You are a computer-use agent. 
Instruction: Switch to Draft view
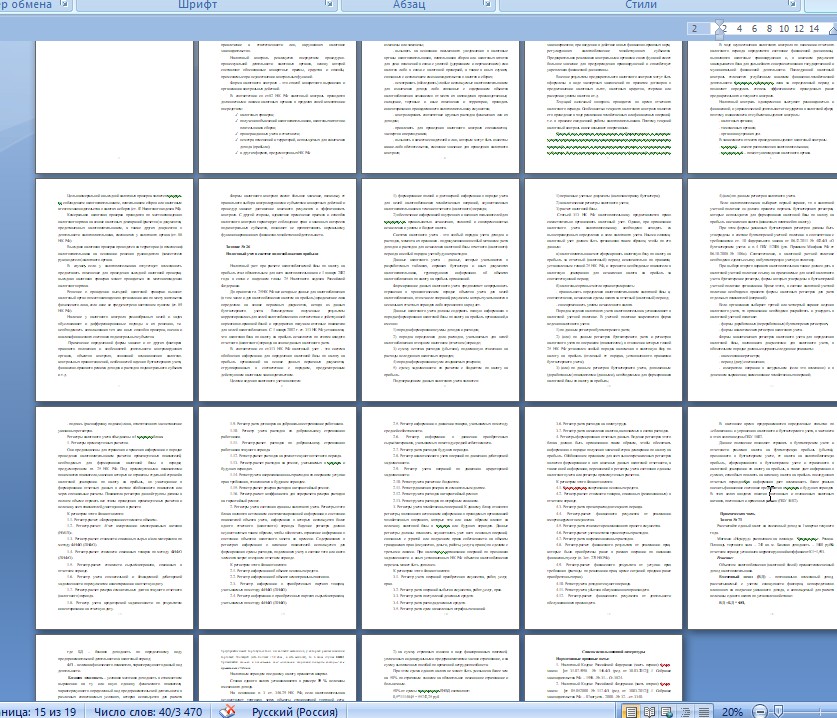(x=701, y=711)
